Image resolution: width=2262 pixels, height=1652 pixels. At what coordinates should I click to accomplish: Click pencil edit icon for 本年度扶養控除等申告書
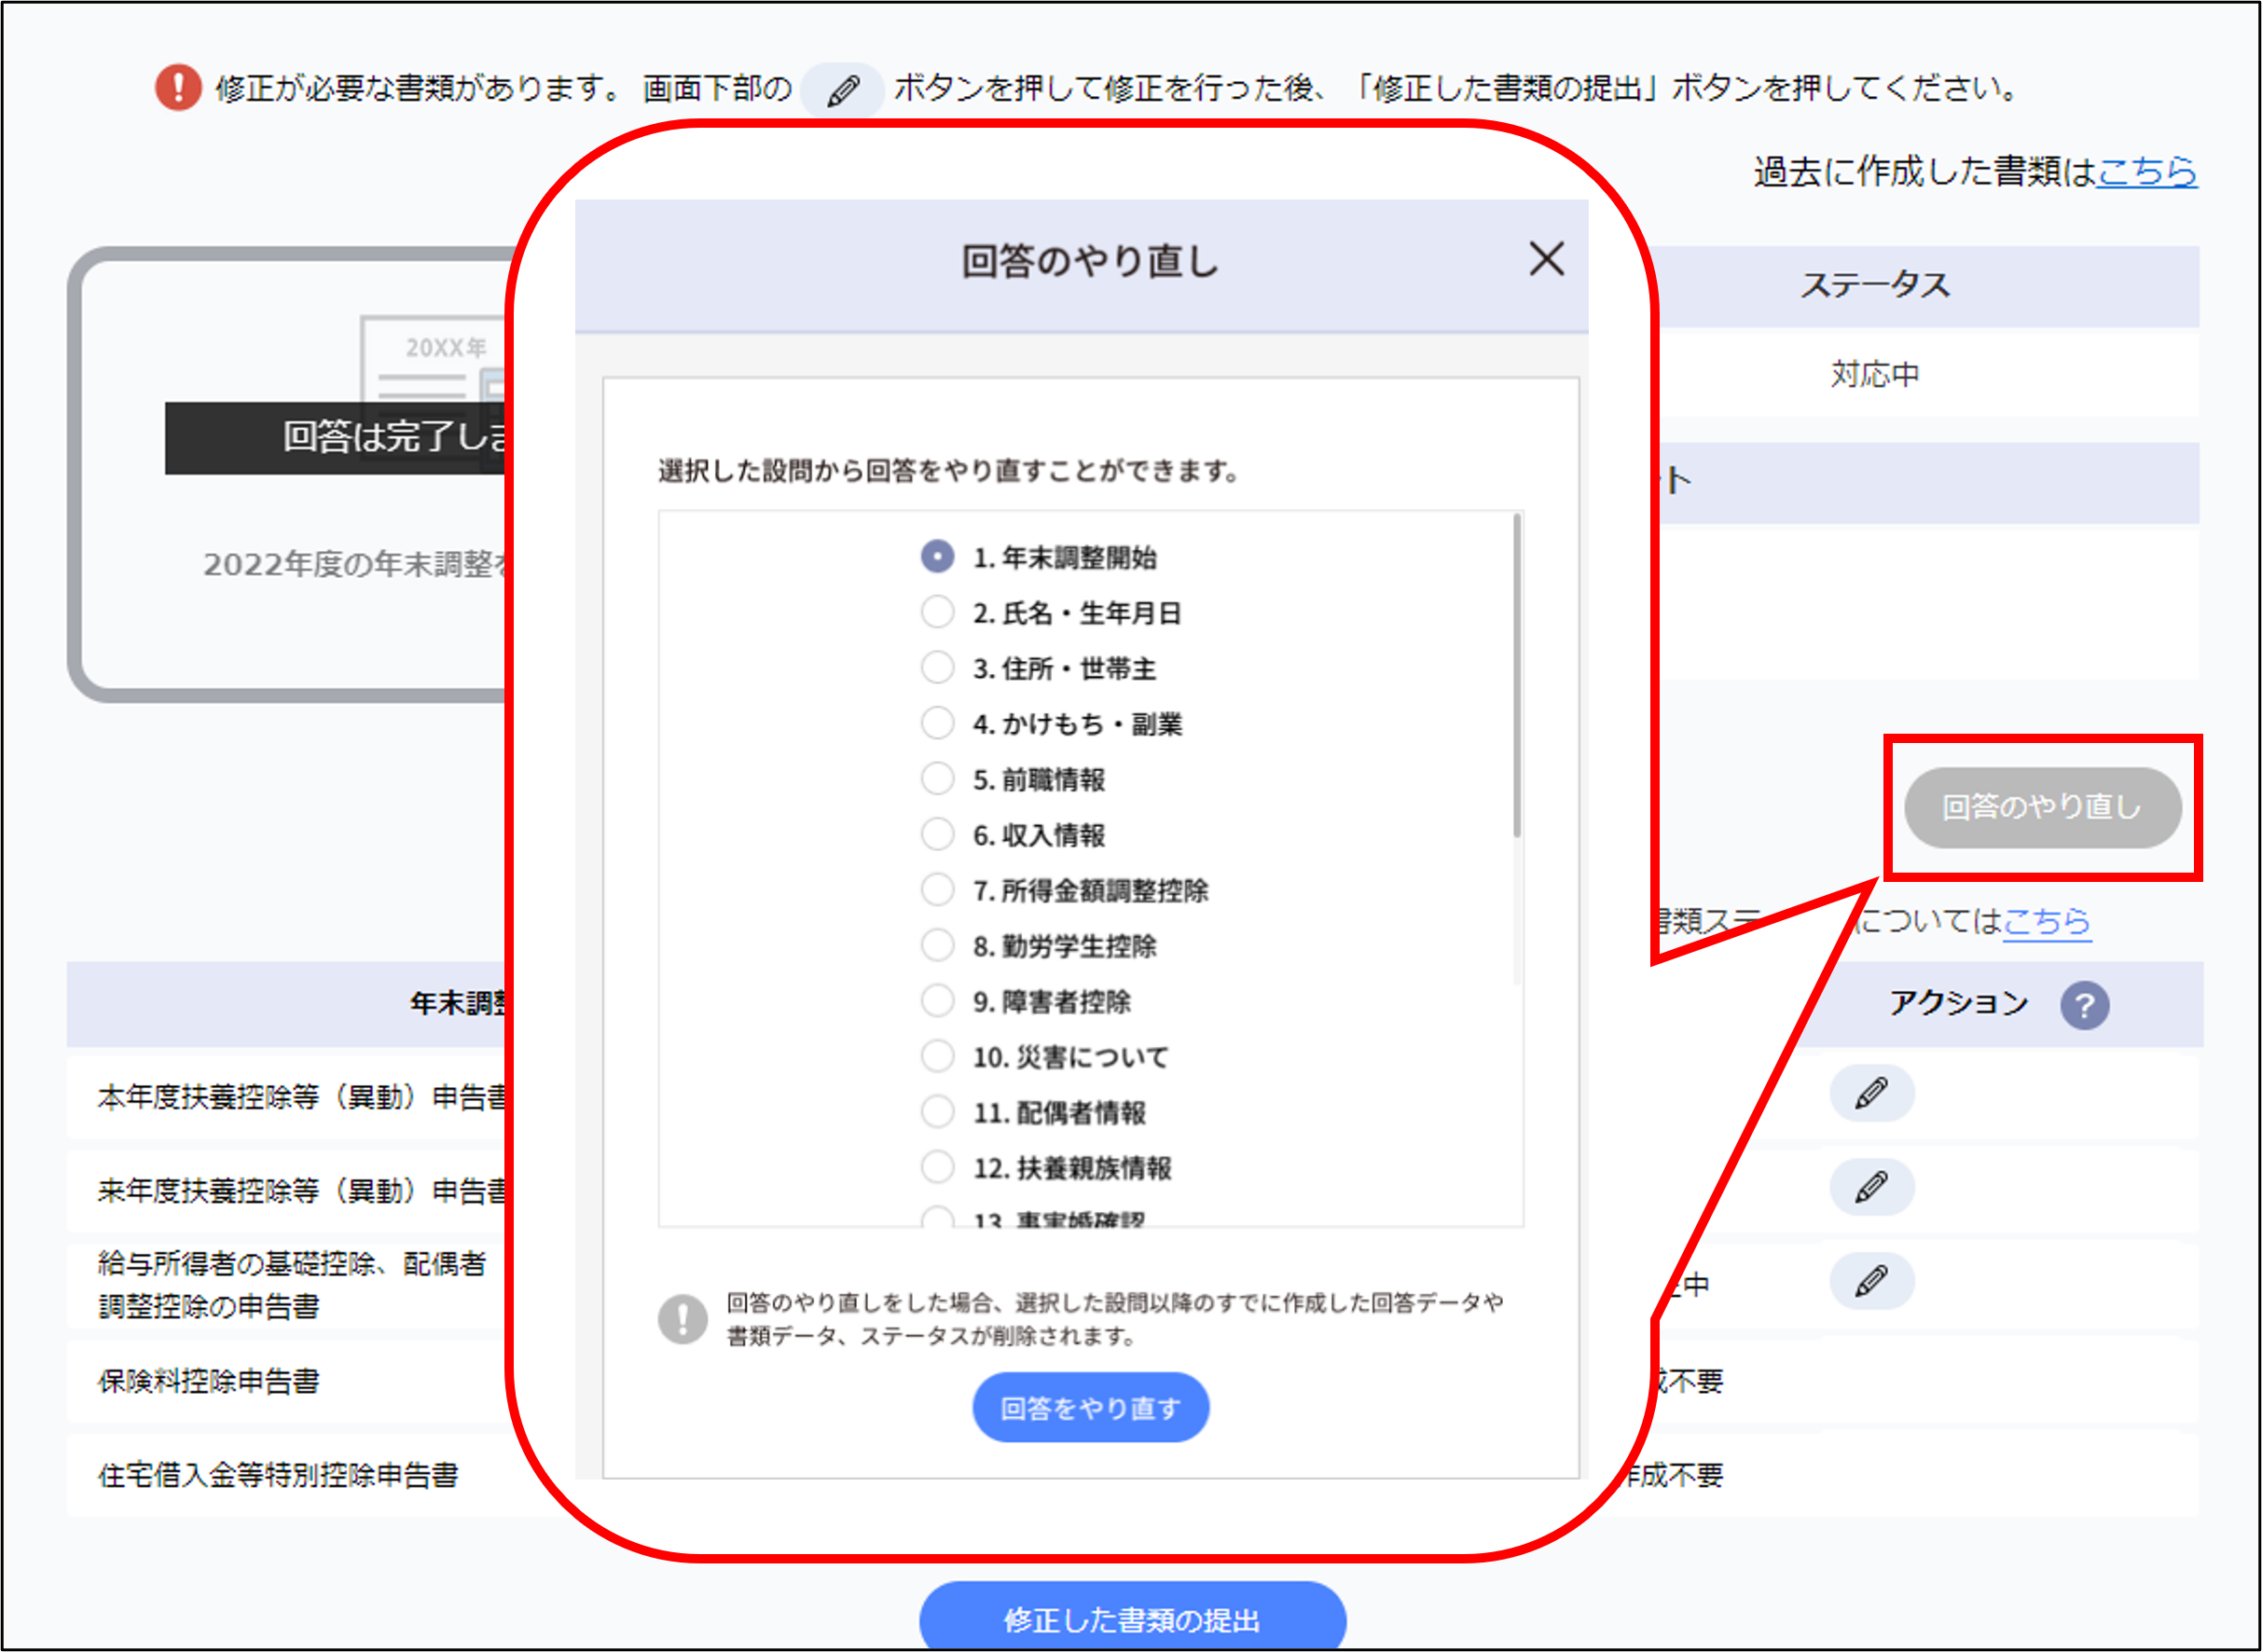tap(1871, 1093)
